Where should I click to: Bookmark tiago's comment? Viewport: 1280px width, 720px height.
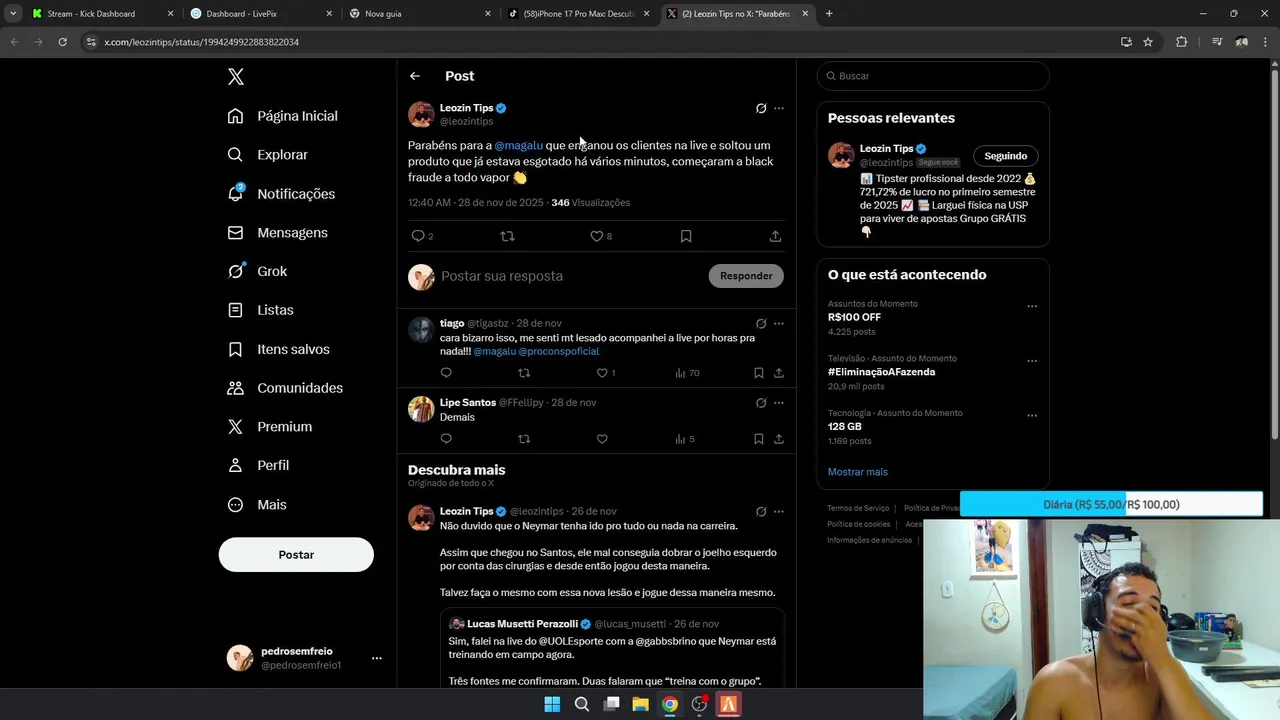coord(759,373)
